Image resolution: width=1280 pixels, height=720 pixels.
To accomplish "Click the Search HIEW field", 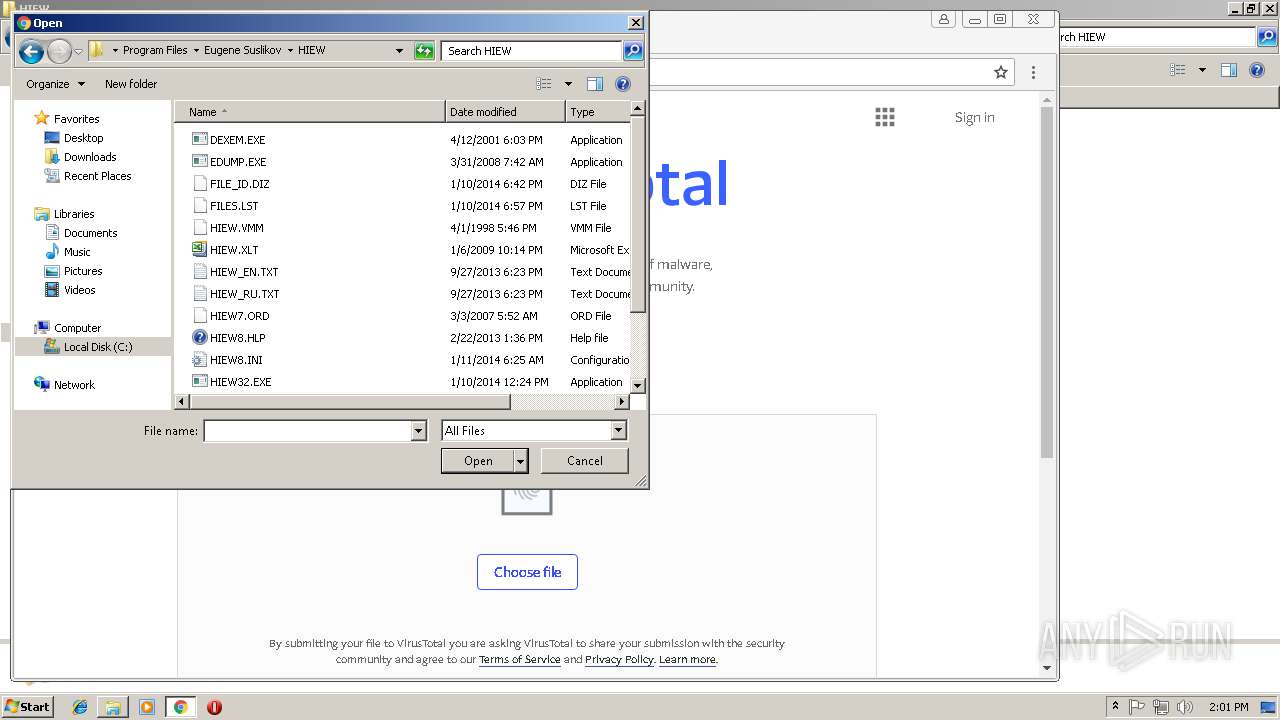I will click(x=531, y=51).
